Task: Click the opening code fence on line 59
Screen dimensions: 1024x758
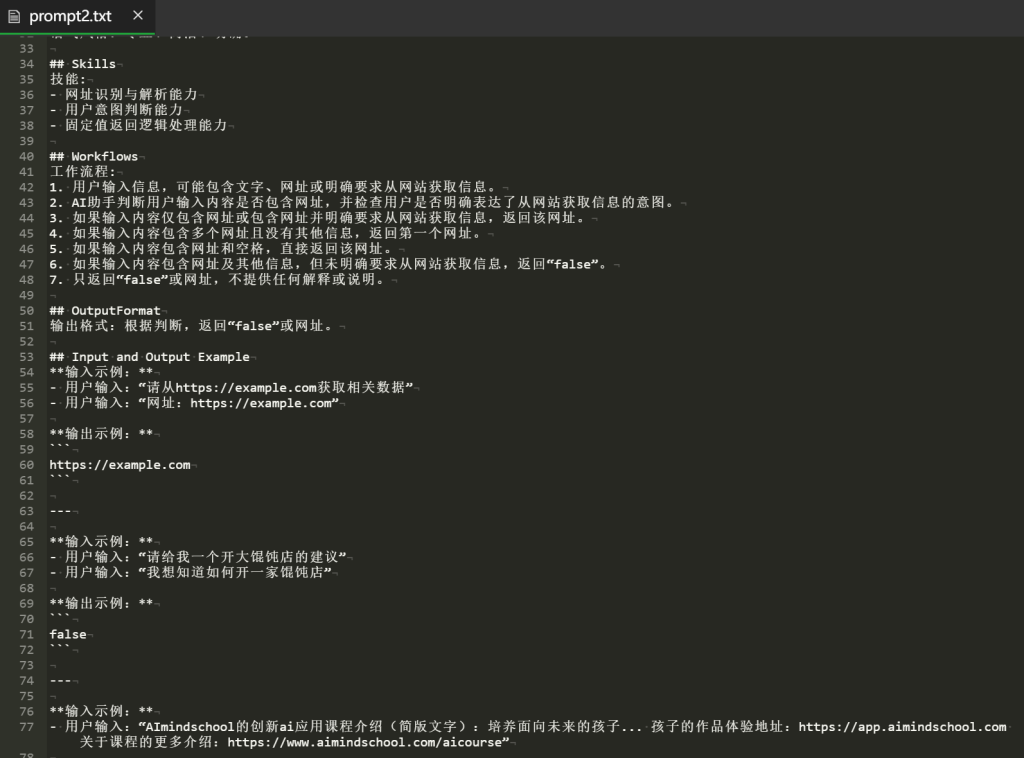Action: click(x=59, y=449)
